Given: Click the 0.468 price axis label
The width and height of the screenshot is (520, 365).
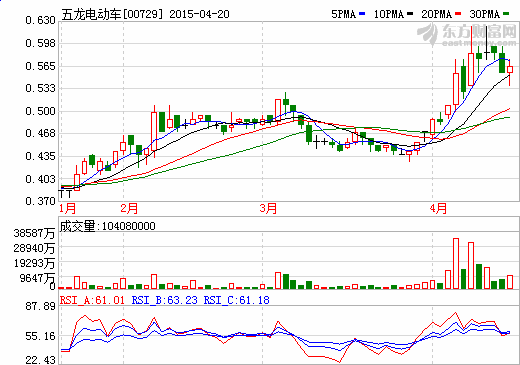Looking at the screenshot, I should coord(40,133).
